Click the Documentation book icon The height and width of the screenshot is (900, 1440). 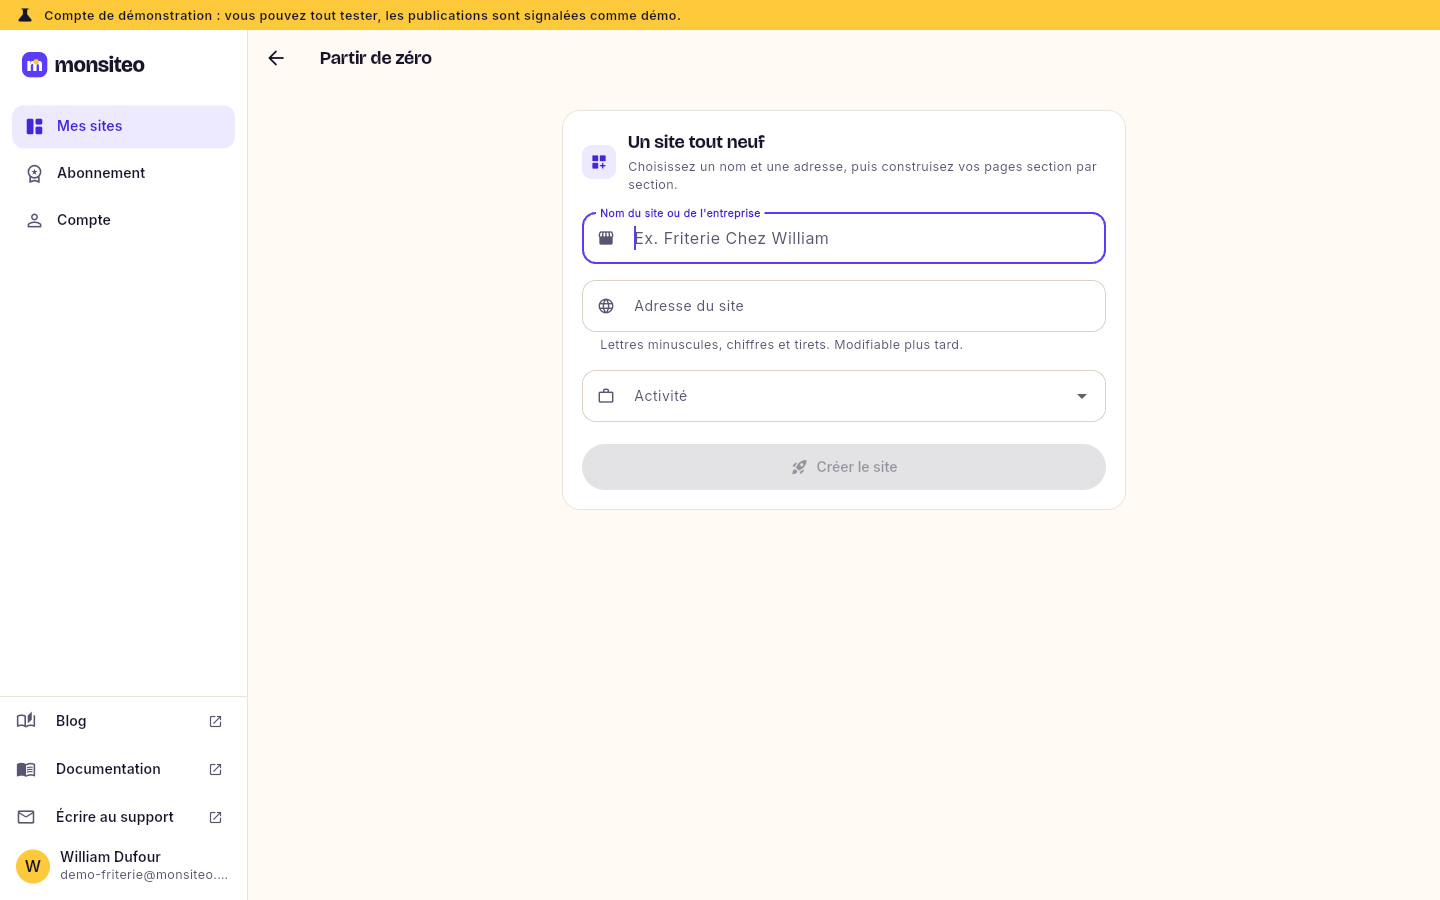point(26,769)
